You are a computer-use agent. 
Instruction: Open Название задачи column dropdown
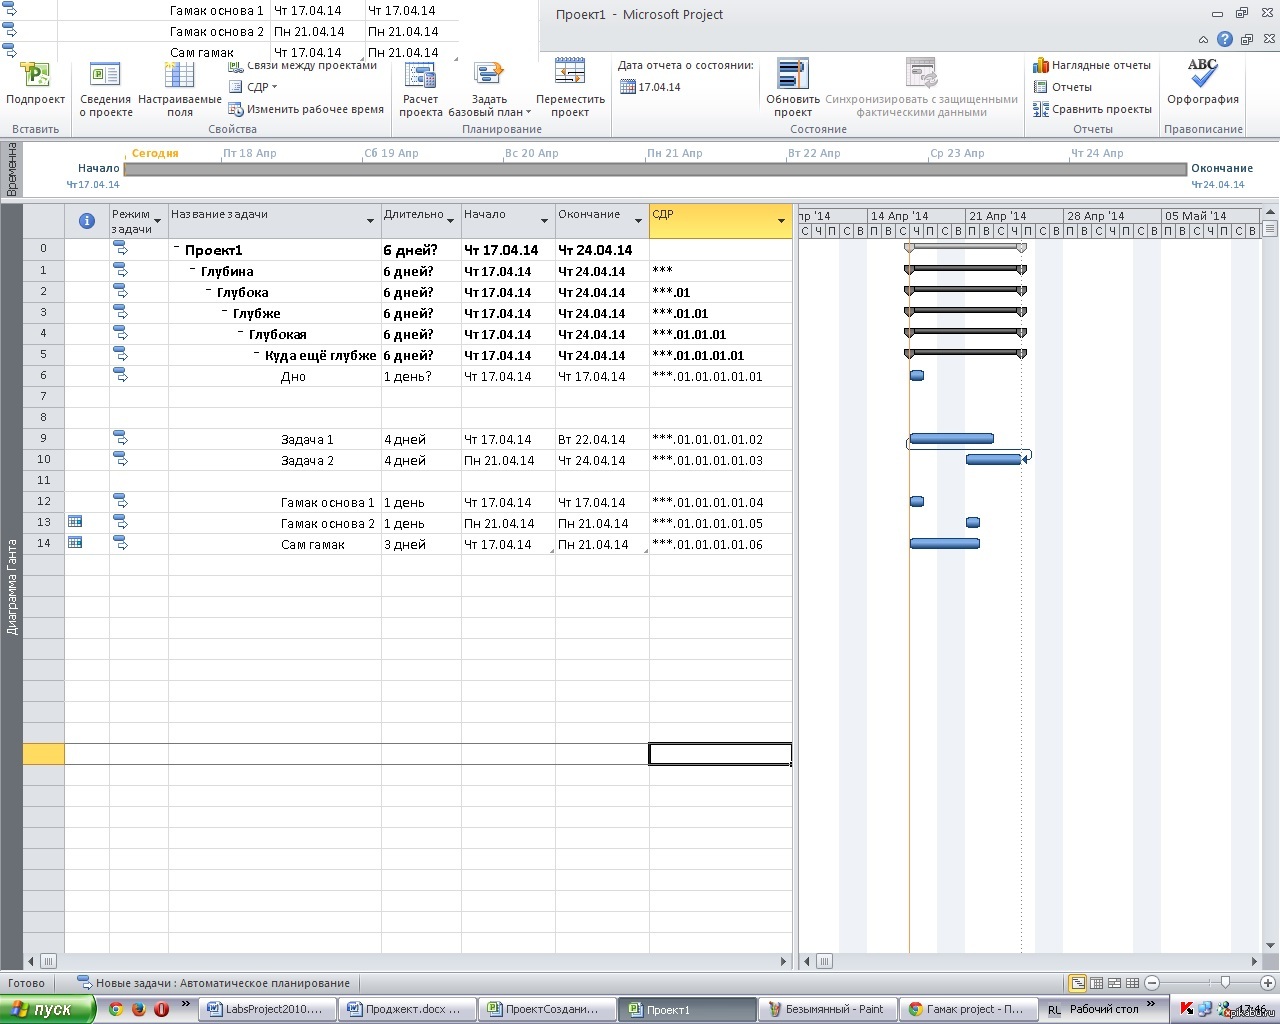(x=370, y=221)
